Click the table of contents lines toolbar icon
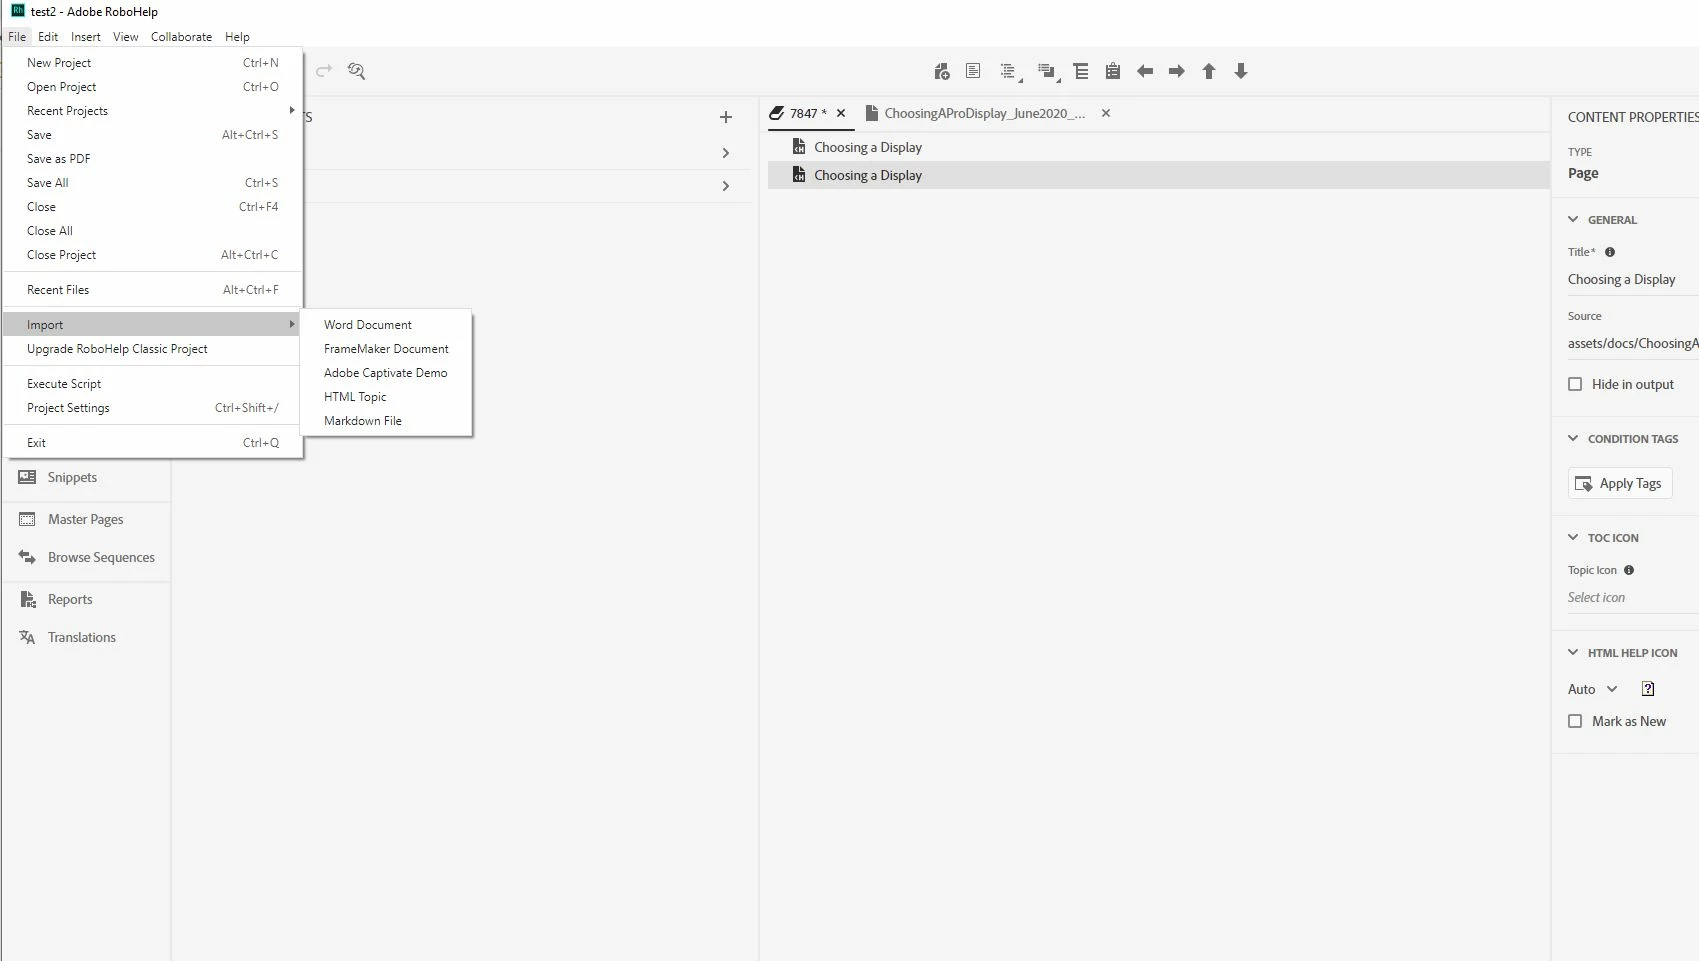Image resolution: width=1699 pixels, height=961 pixels. point(1081,71)
